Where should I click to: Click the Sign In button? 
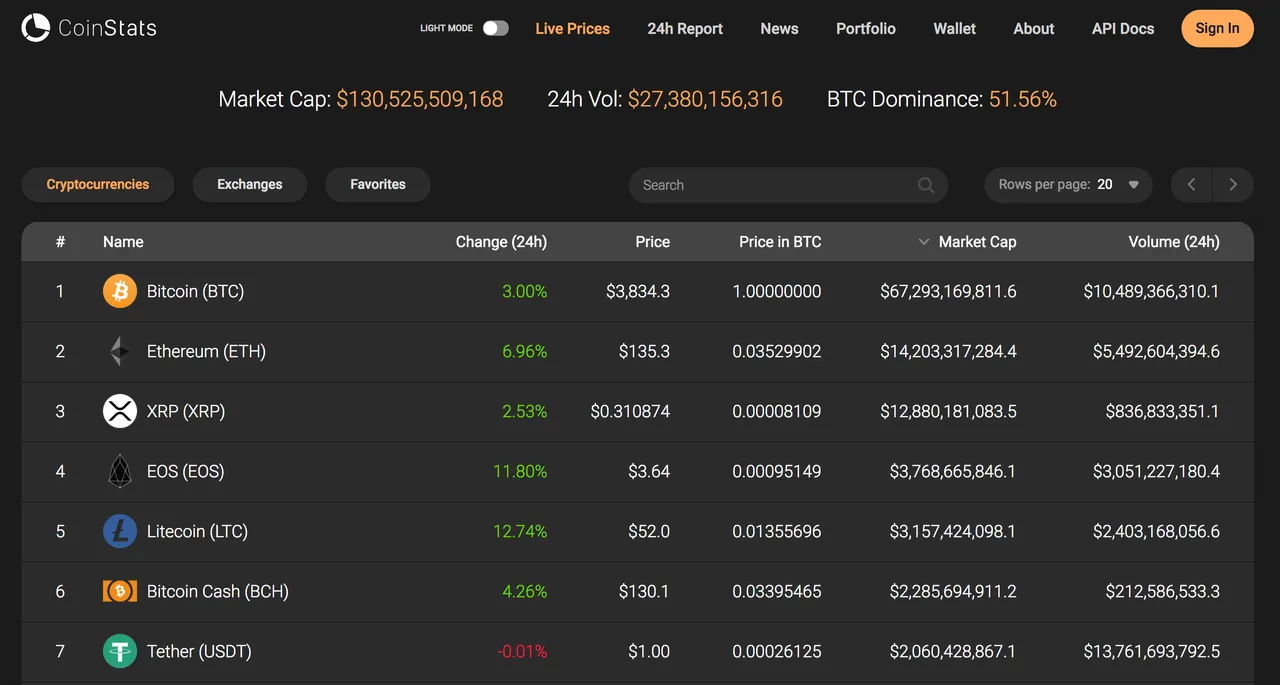click(x=1217, y=28)
